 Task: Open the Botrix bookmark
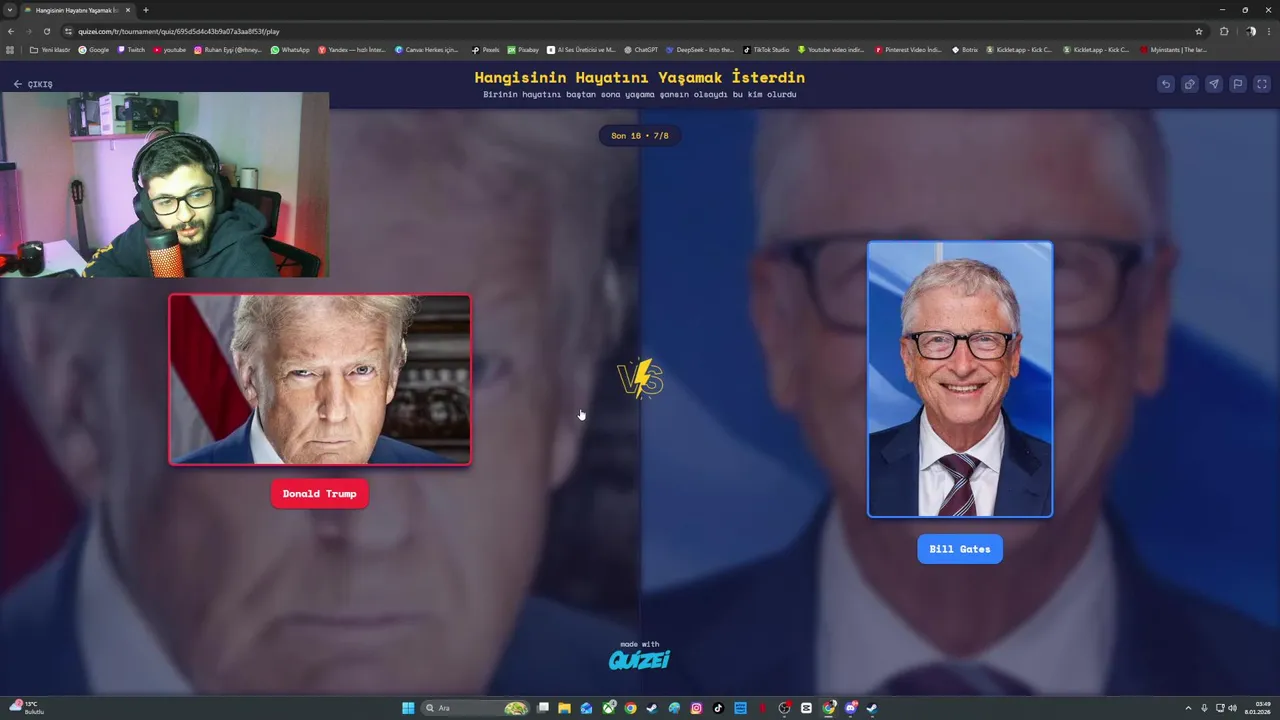tap(965, 49)
